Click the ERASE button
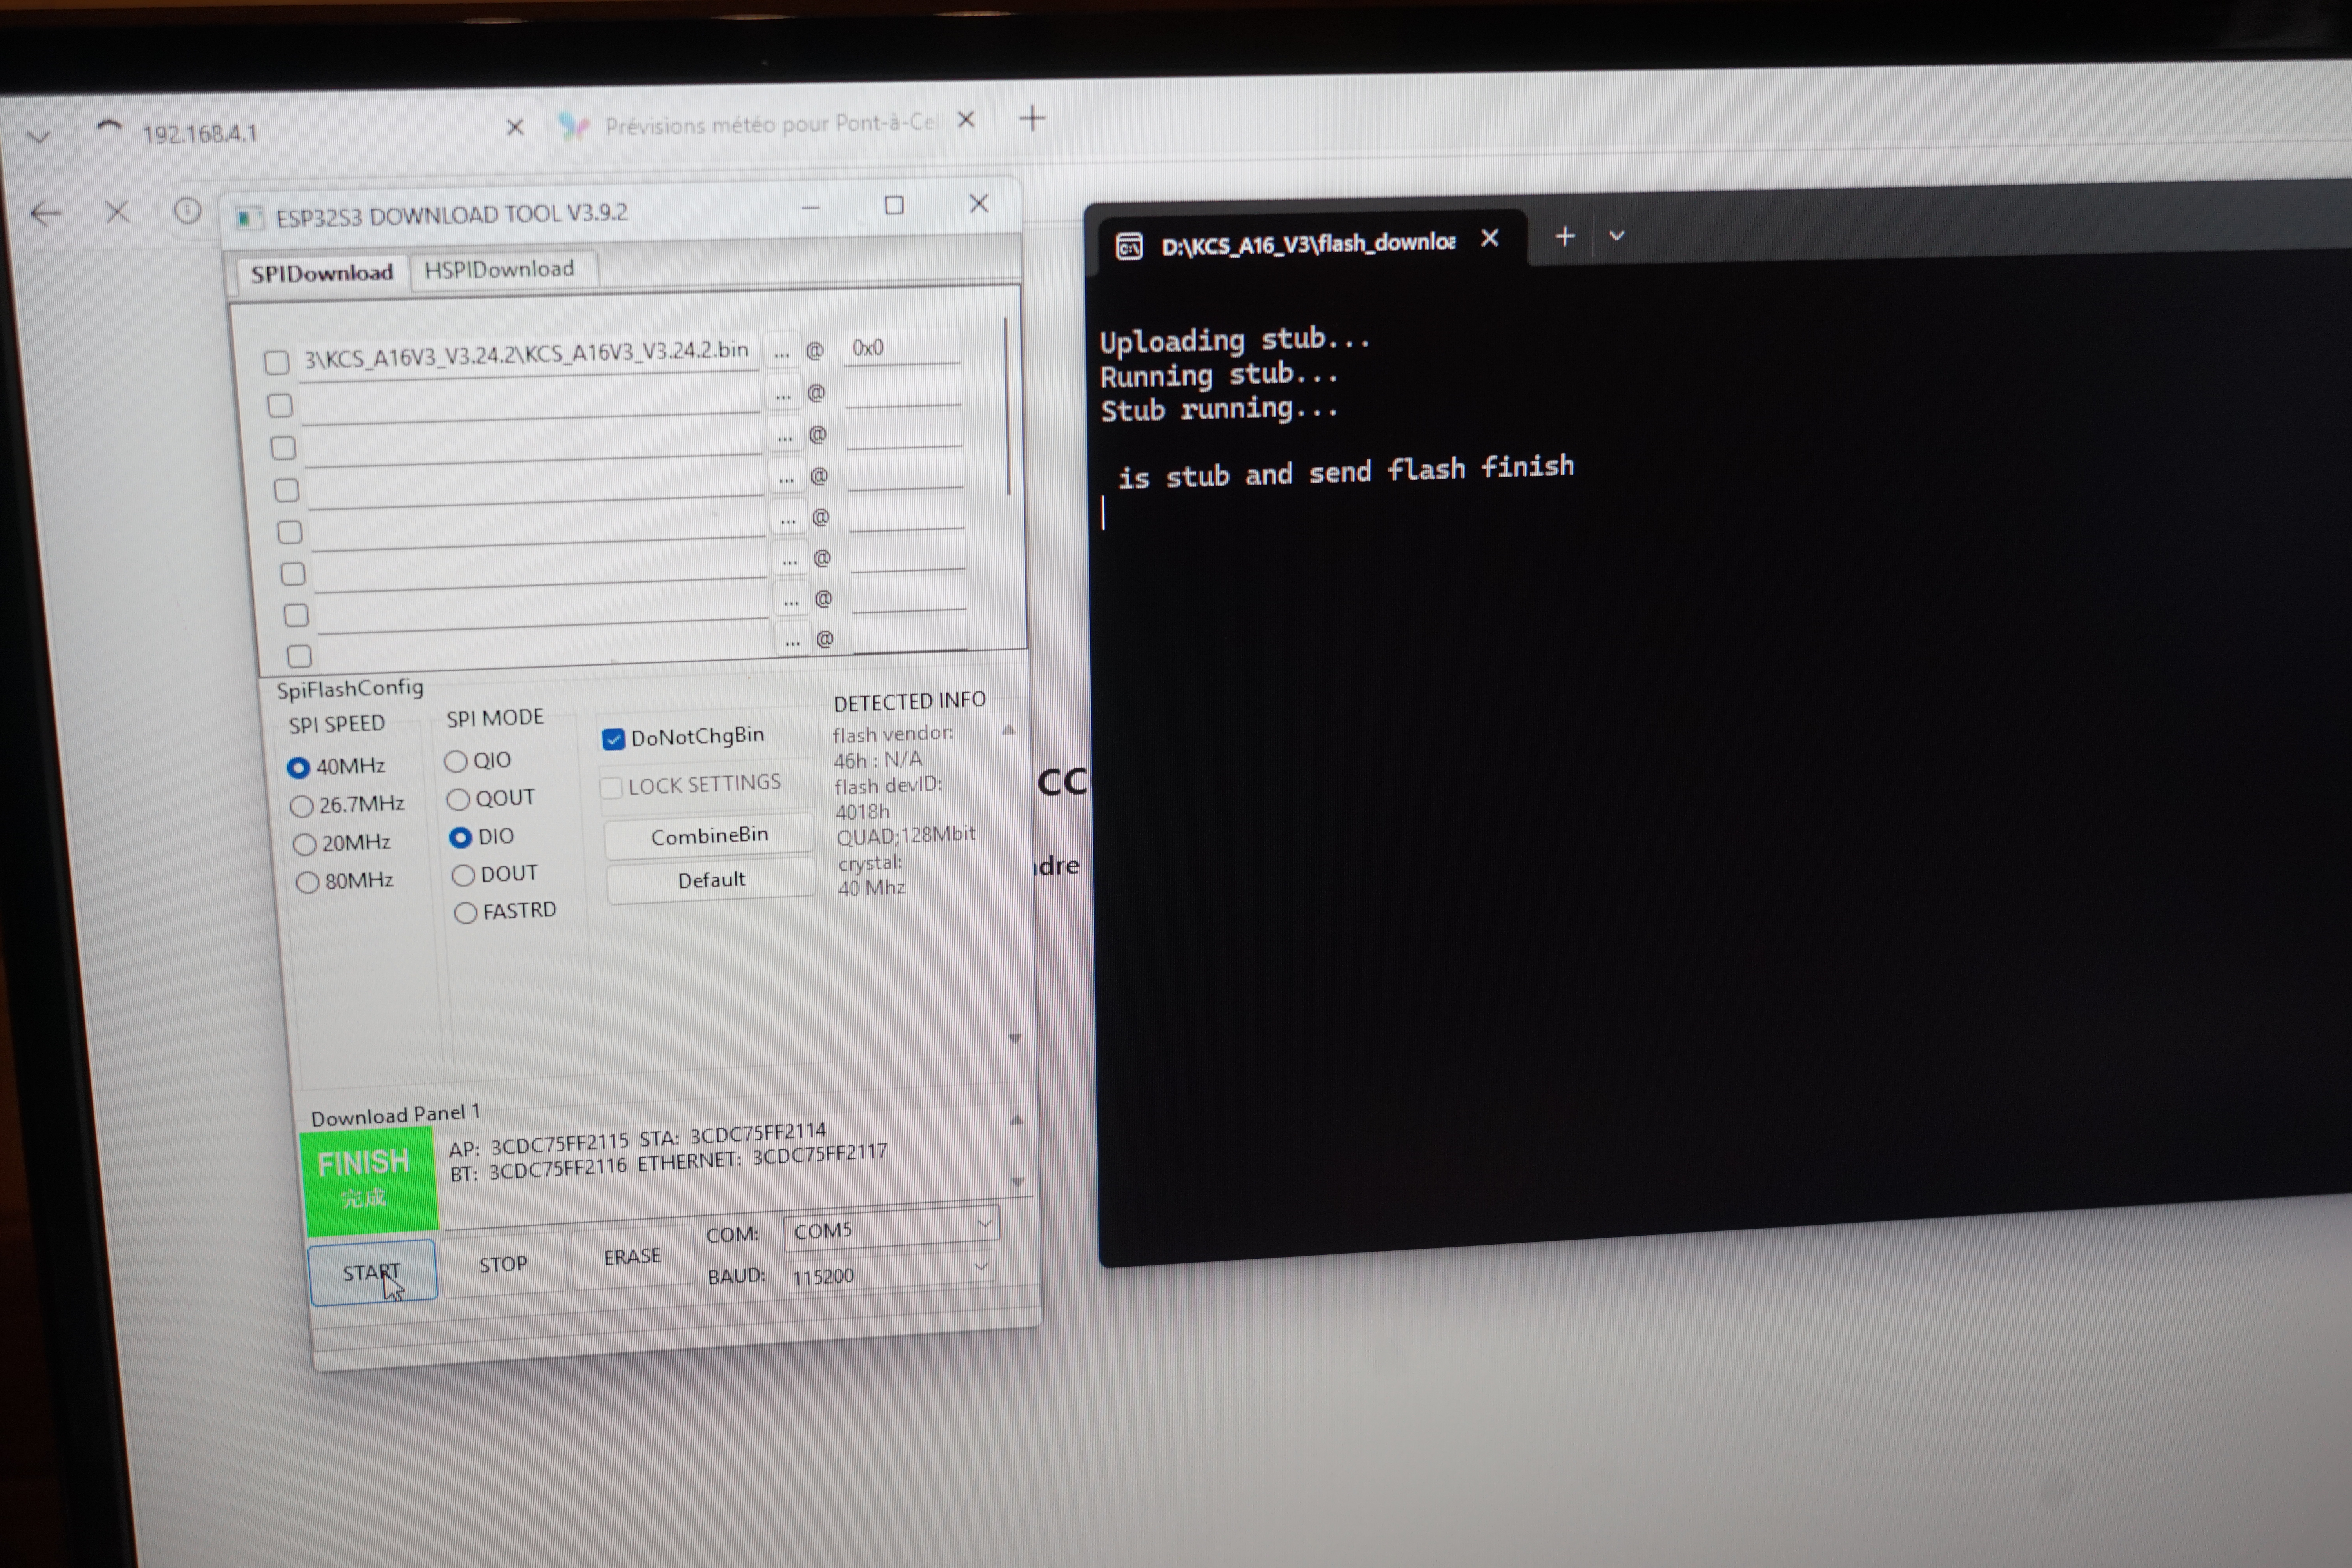 click(631, 1256)
